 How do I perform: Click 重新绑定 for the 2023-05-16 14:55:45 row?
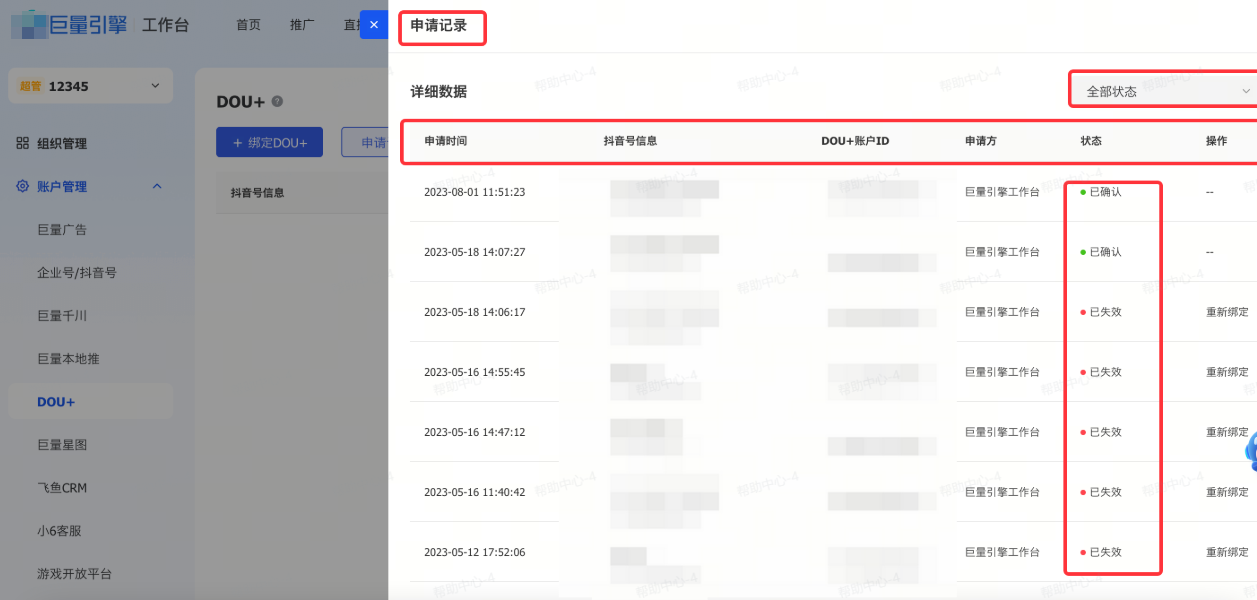coord(1227,372)
